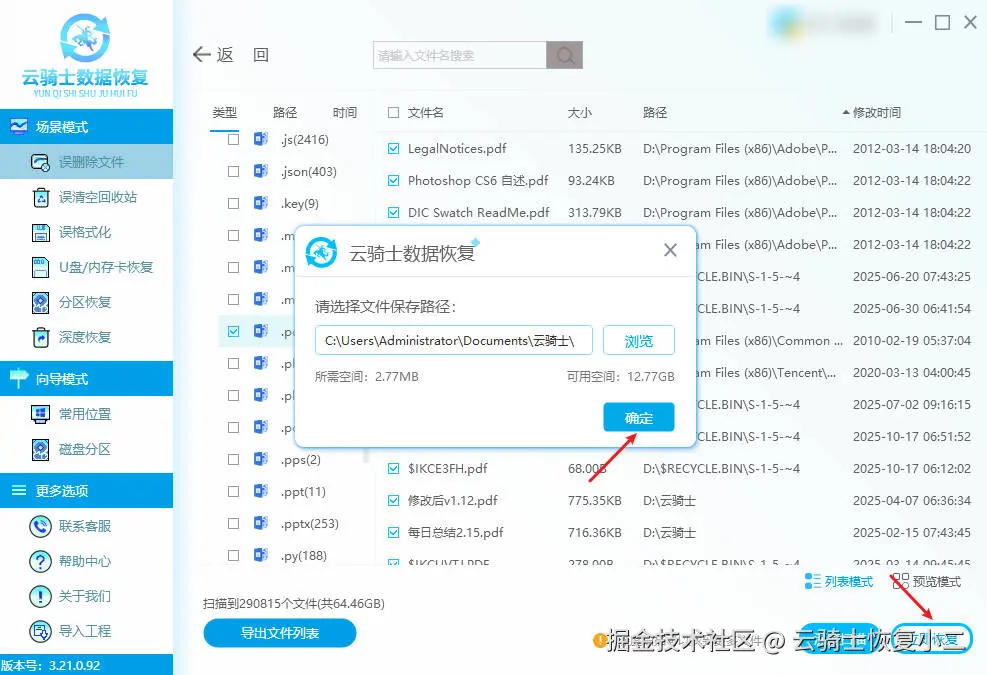
Task: Switch to the 路径 tab
Action: (x=285, y=113)
